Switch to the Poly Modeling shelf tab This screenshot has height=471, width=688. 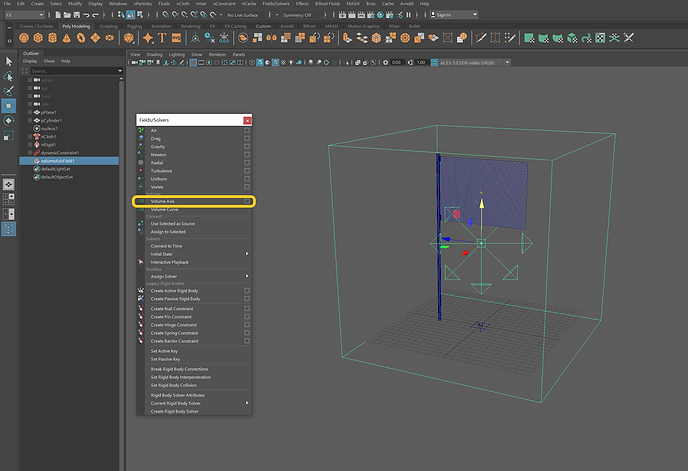point(76,26)
